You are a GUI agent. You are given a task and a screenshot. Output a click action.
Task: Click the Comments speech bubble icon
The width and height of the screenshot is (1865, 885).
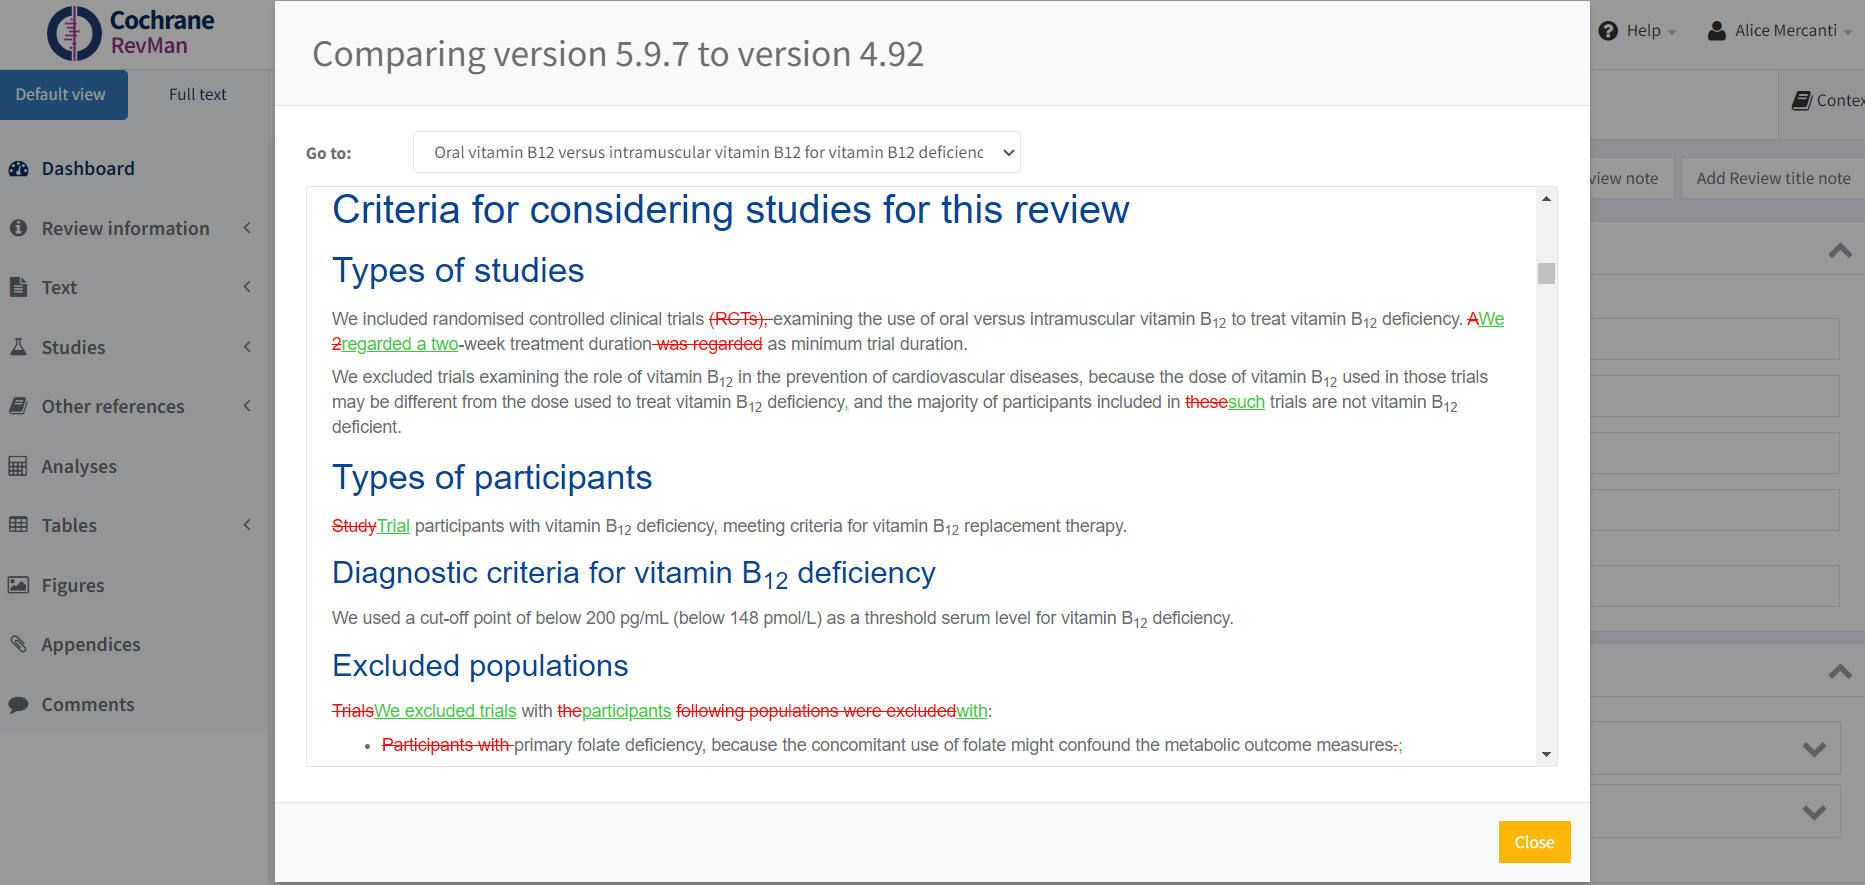(x=18, y=705)
